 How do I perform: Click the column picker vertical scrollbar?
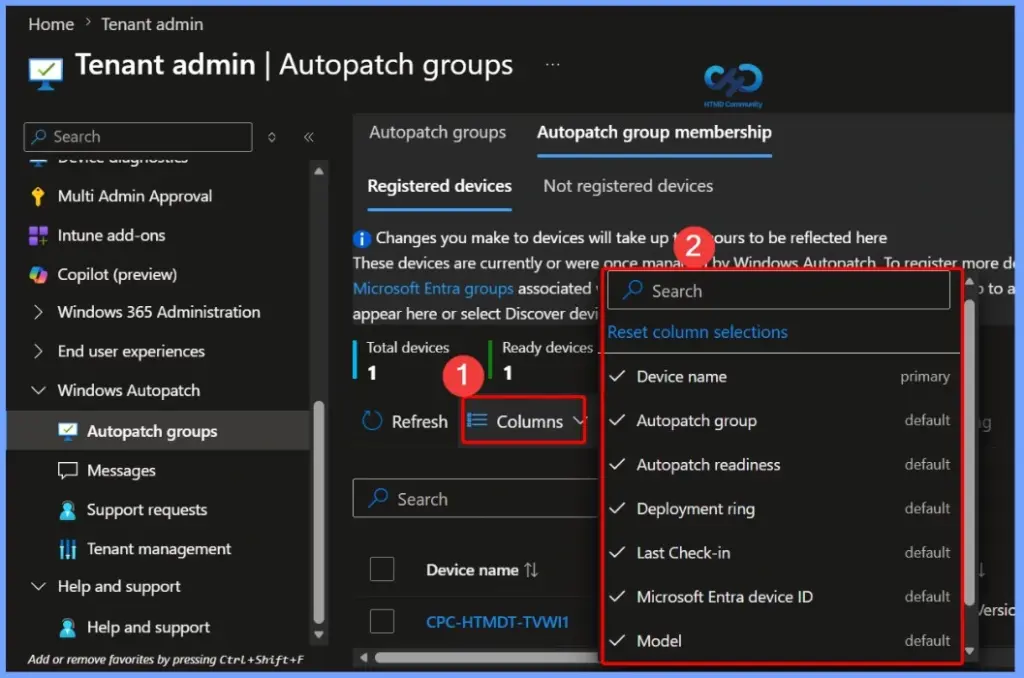pos(969,451)
